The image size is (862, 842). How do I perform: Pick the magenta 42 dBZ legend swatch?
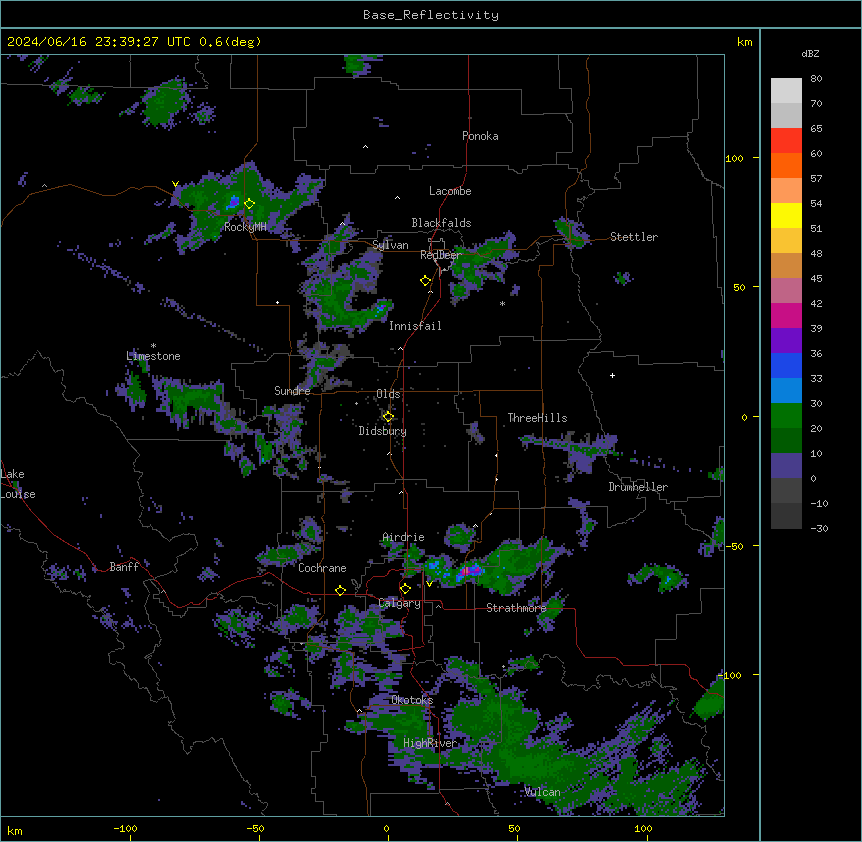[786, 315]
